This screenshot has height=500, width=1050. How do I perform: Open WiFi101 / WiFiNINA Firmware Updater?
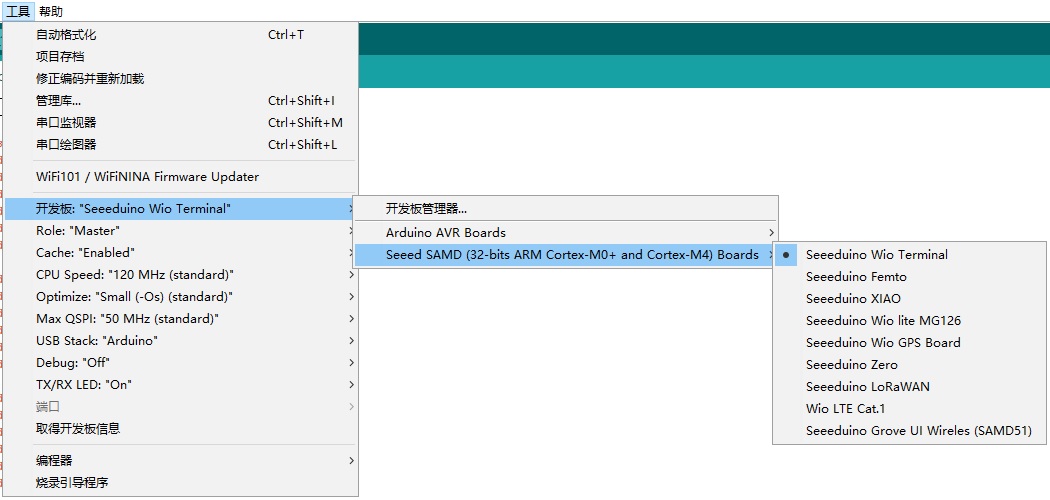point(181,177)
